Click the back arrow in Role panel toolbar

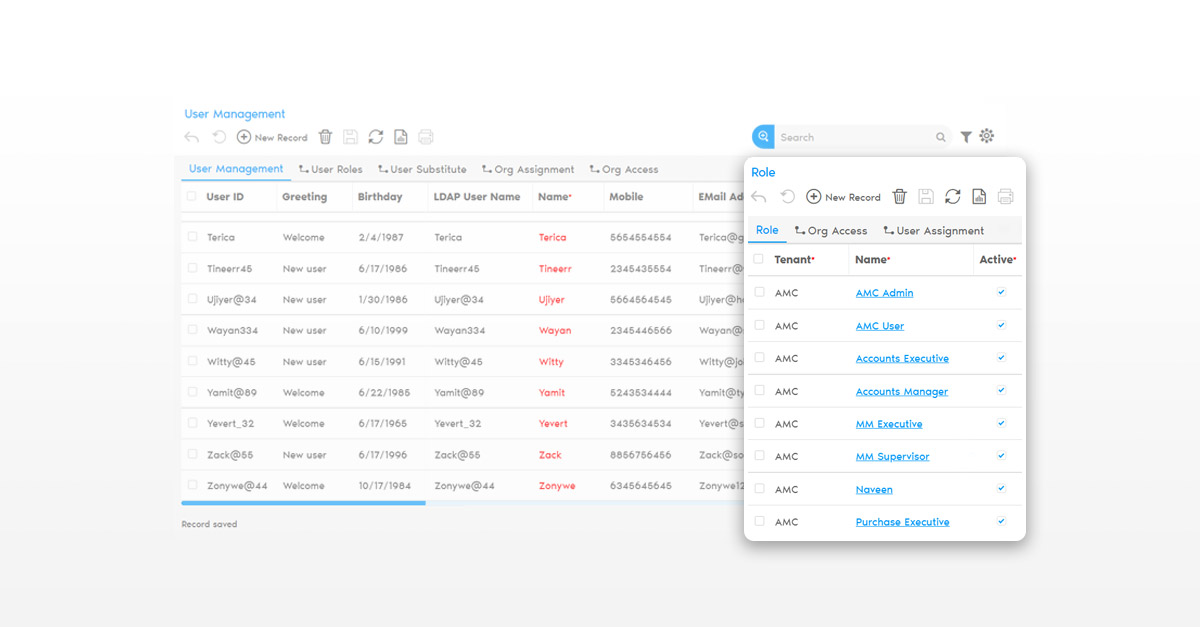[759, 197]
